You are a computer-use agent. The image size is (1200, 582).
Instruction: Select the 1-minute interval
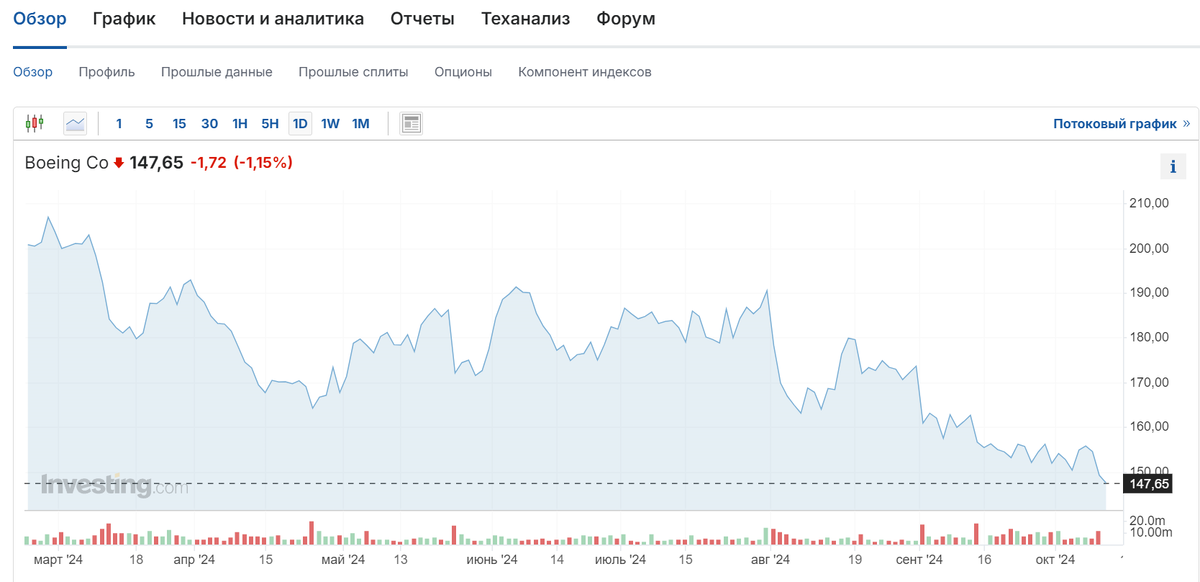119,123
